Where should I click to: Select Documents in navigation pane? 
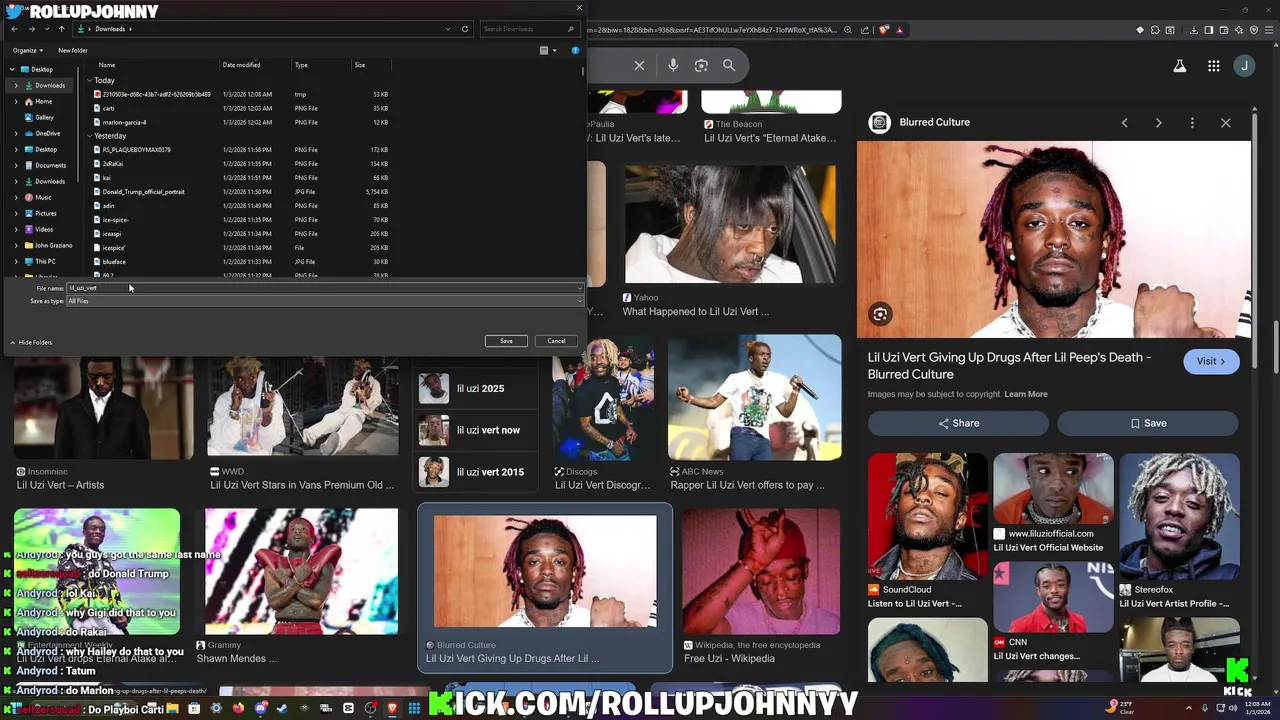pyautogui.click(x=50, y=165)
